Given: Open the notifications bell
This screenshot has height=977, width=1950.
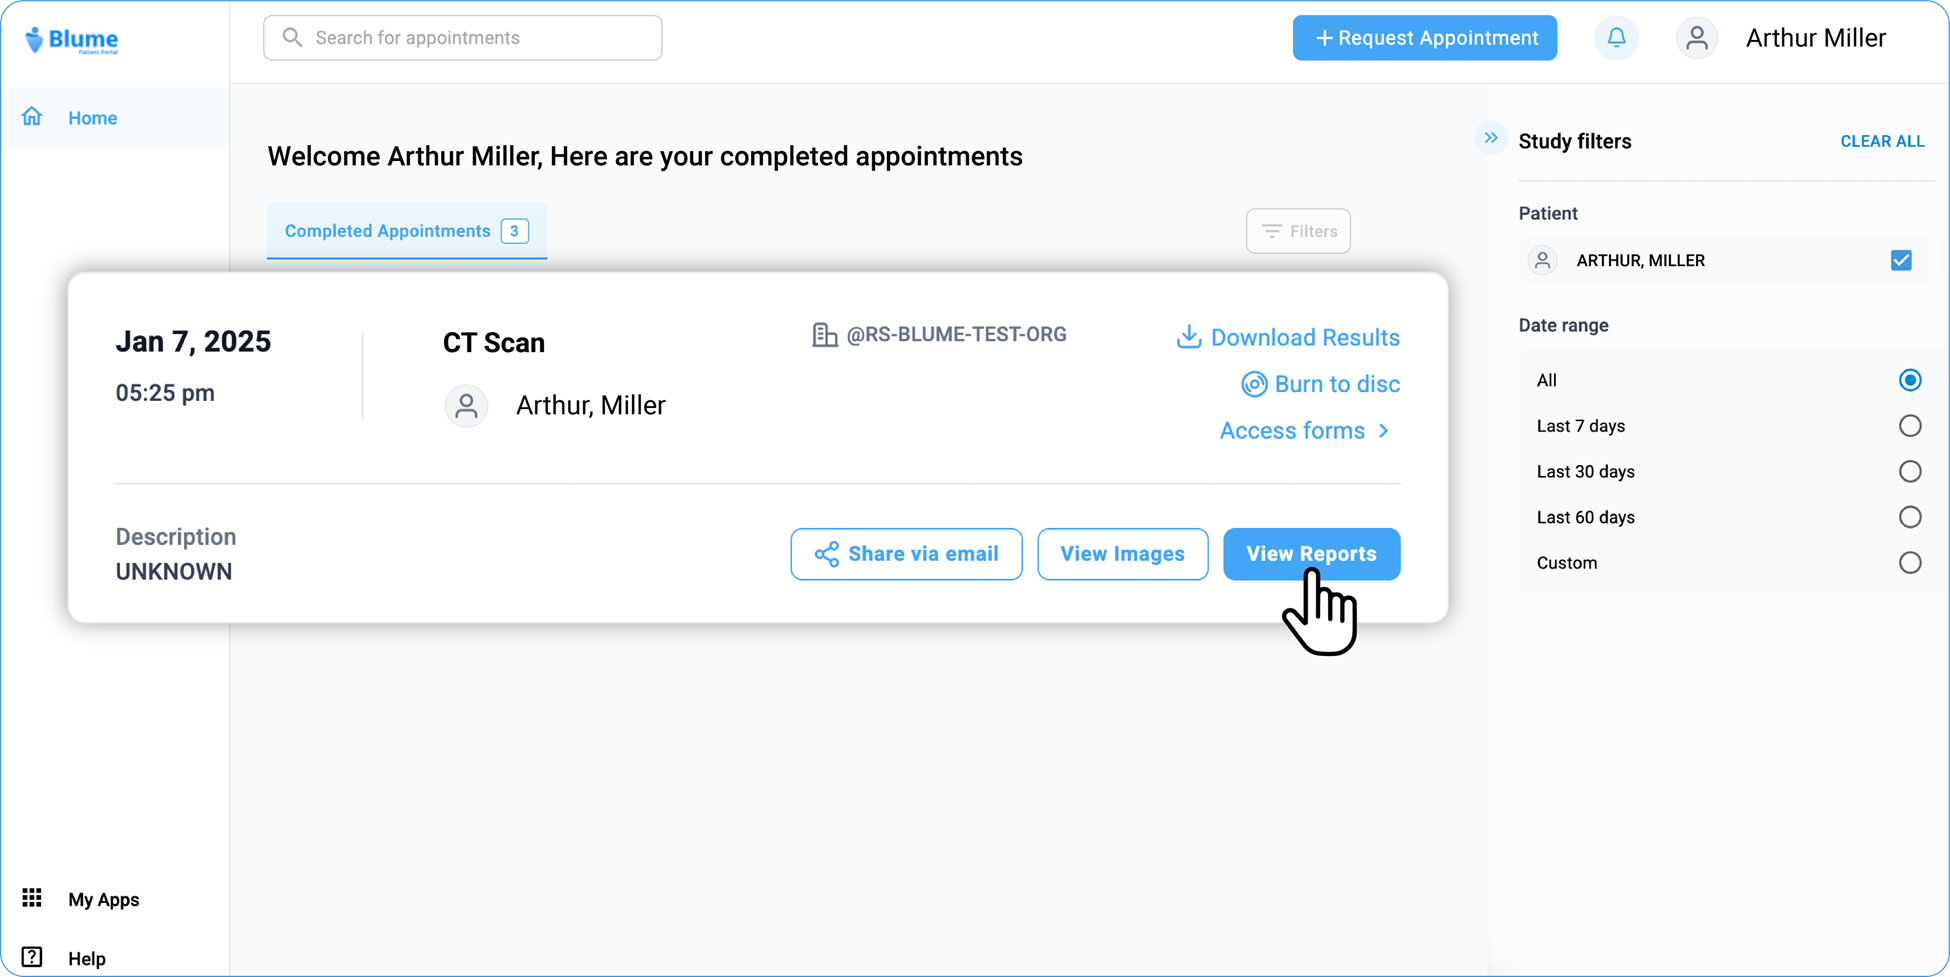Looking at the screenshot, I should coord(1616,38).
